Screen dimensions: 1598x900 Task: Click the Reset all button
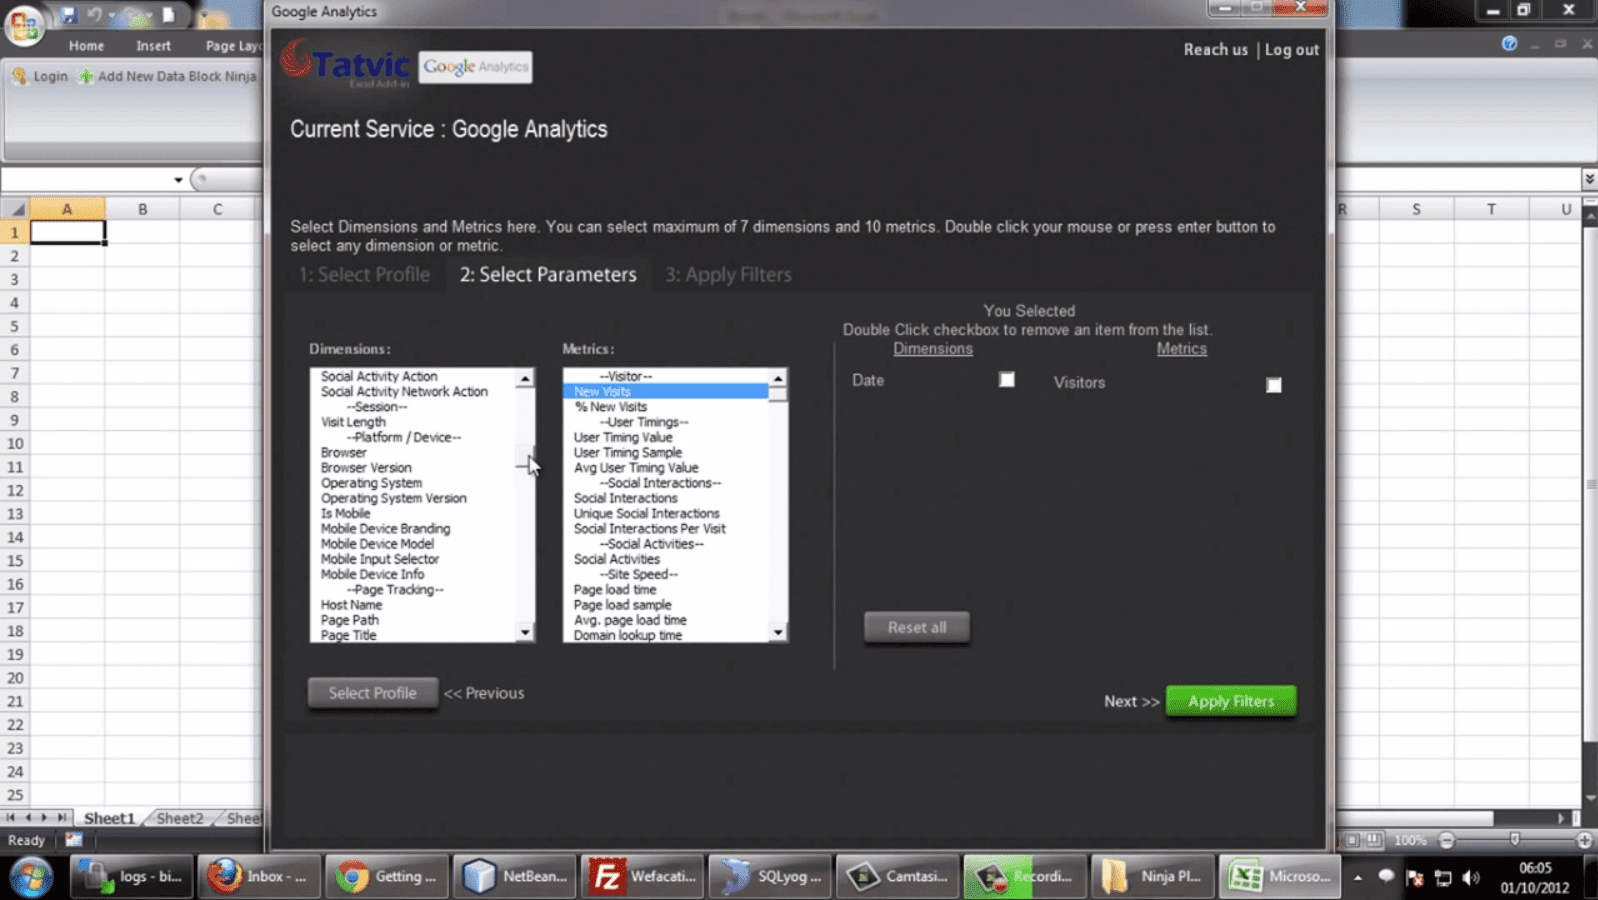(917, 628)
